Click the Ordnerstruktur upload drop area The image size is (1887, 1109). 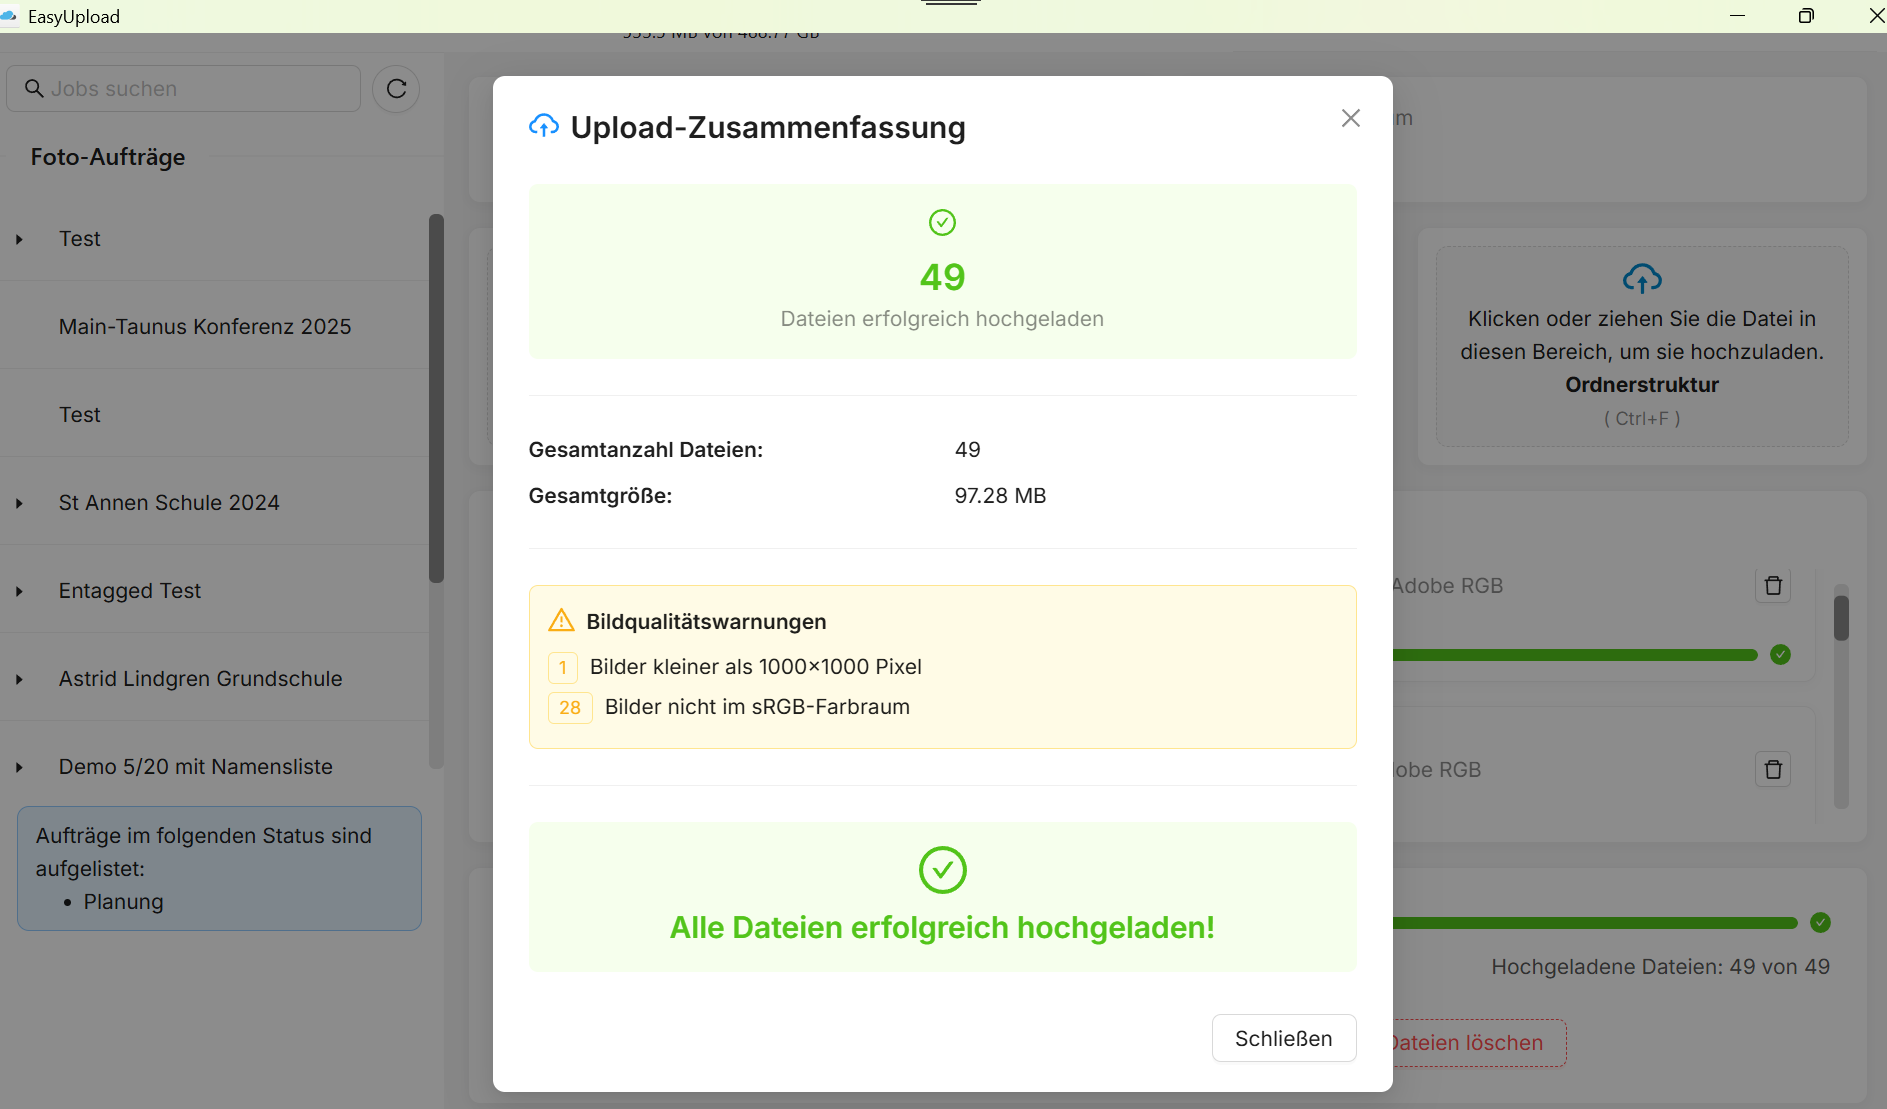pyautogui.click(x=1642, y=346)
